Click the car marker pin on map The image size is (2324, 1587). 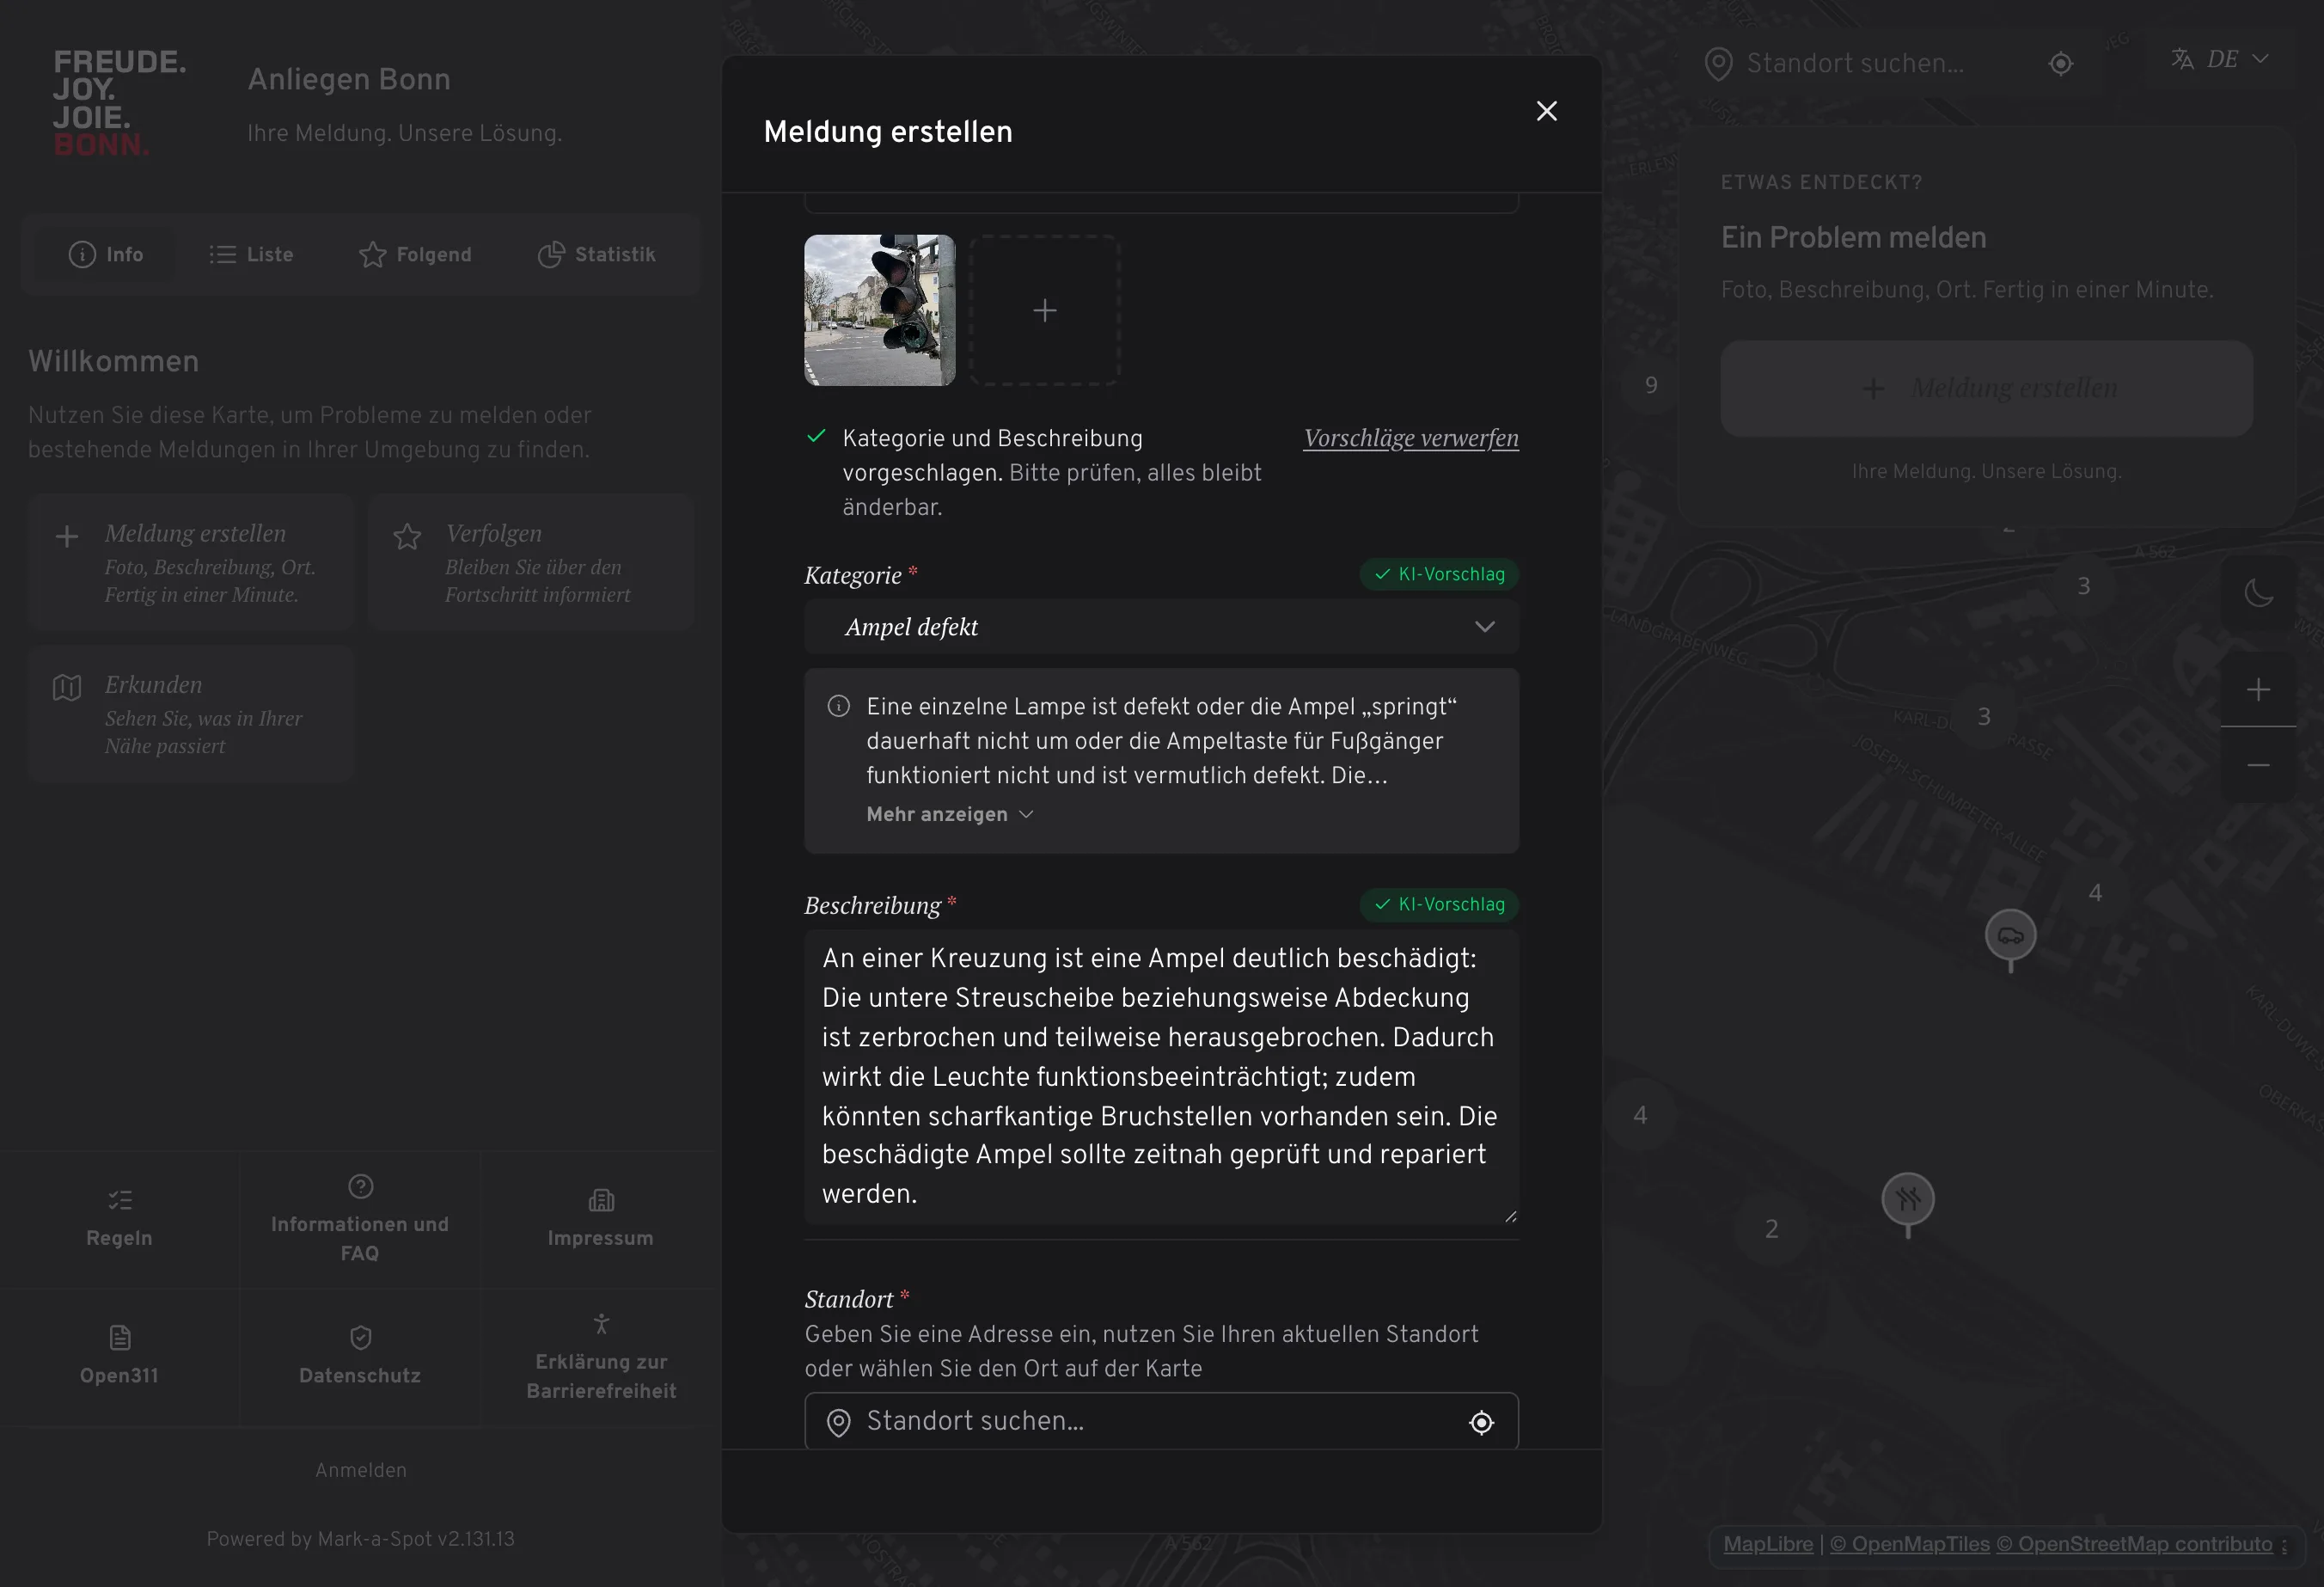click(2010, 938)
